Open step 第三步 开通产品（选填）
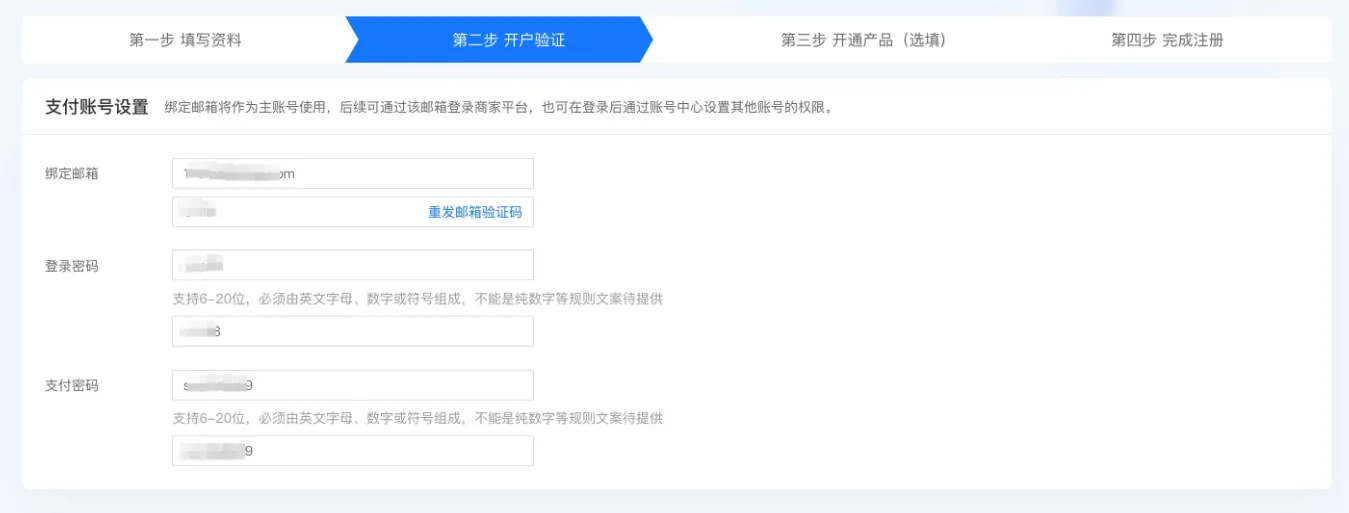Image resolution: width=1349 pixels, height=513 pixels. click(x=863, y=40)
